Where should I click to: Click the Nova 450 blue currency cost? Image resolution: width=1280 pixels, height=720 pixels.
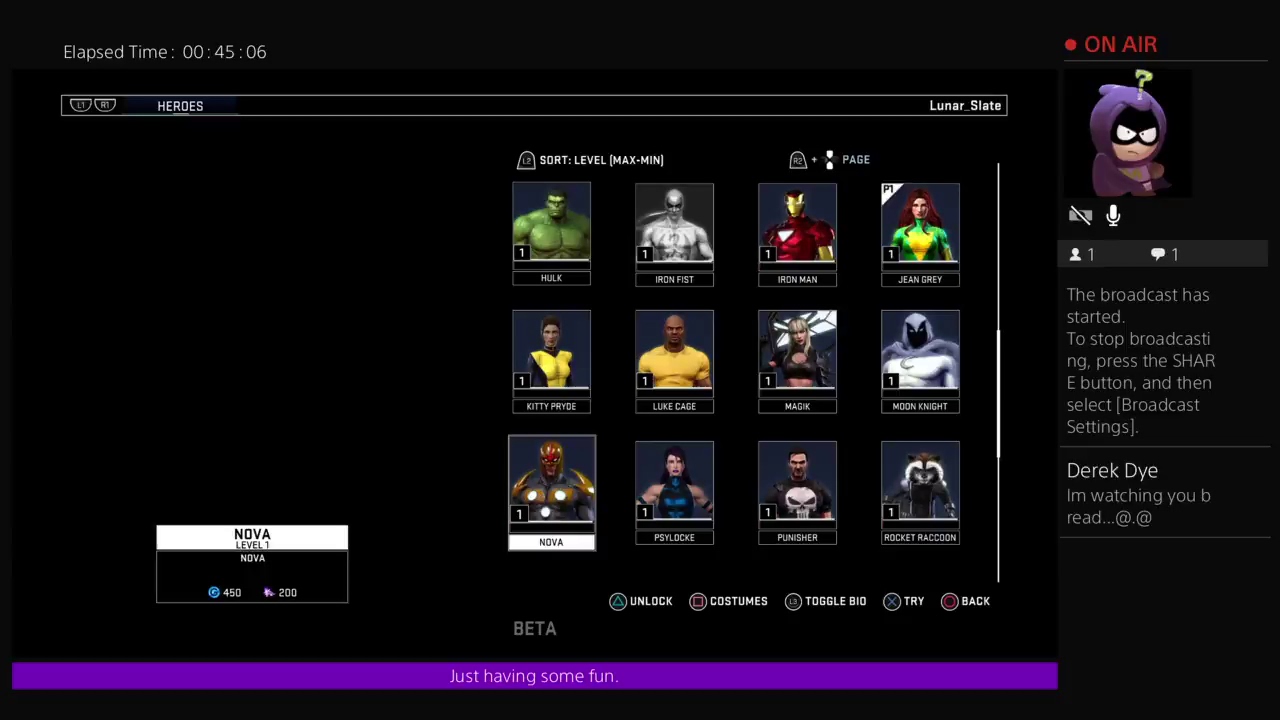click(225, 593)
